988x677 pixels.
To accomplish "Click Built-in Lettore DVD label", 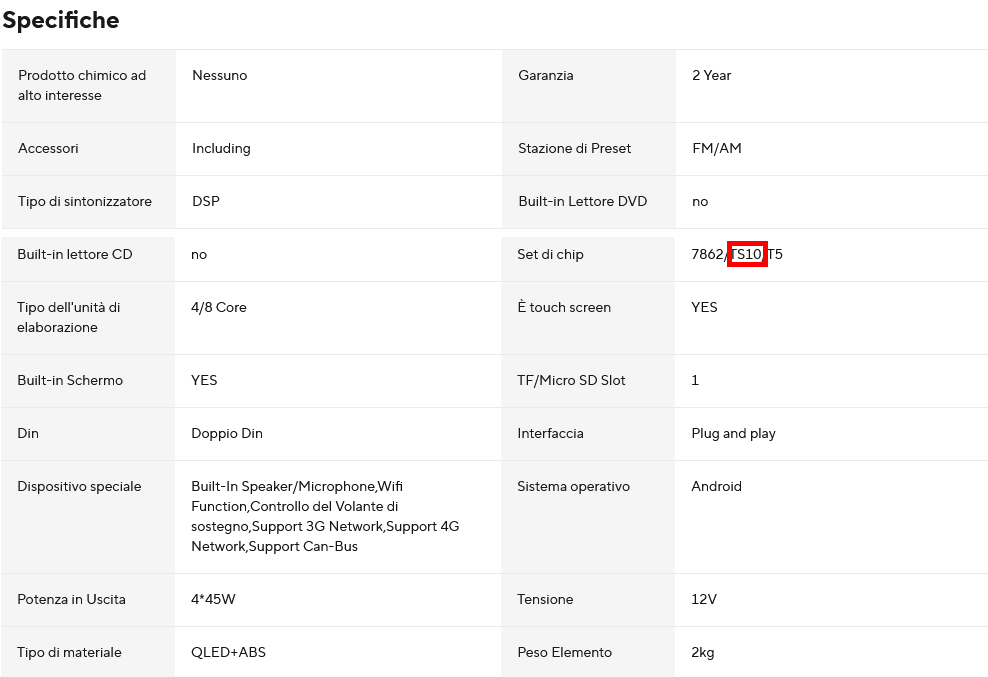I will point(583,201).
